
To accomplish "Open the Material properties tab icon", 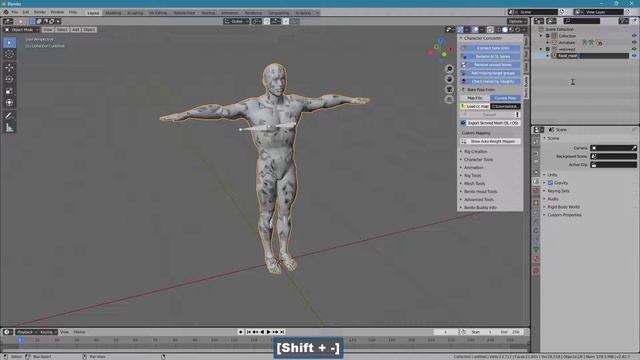I will click(536, 259).
